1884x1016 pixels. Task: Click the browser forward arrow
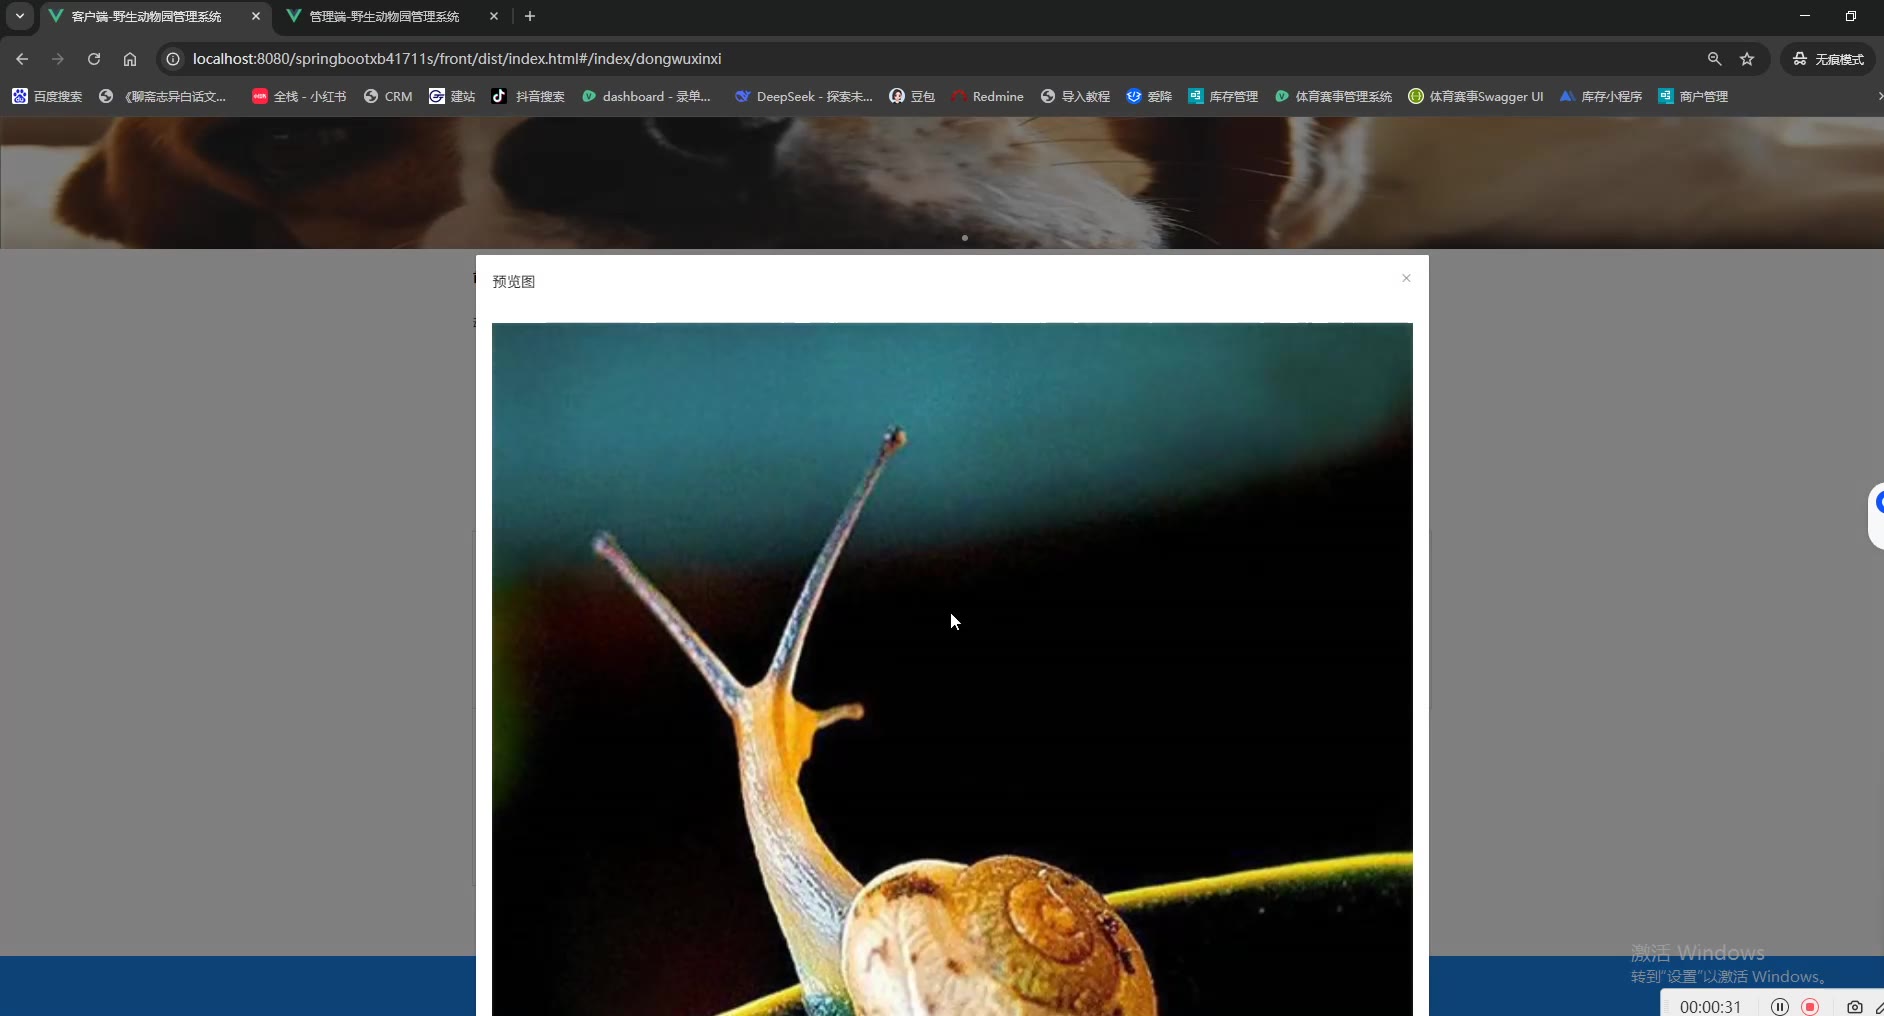point(58,59)
